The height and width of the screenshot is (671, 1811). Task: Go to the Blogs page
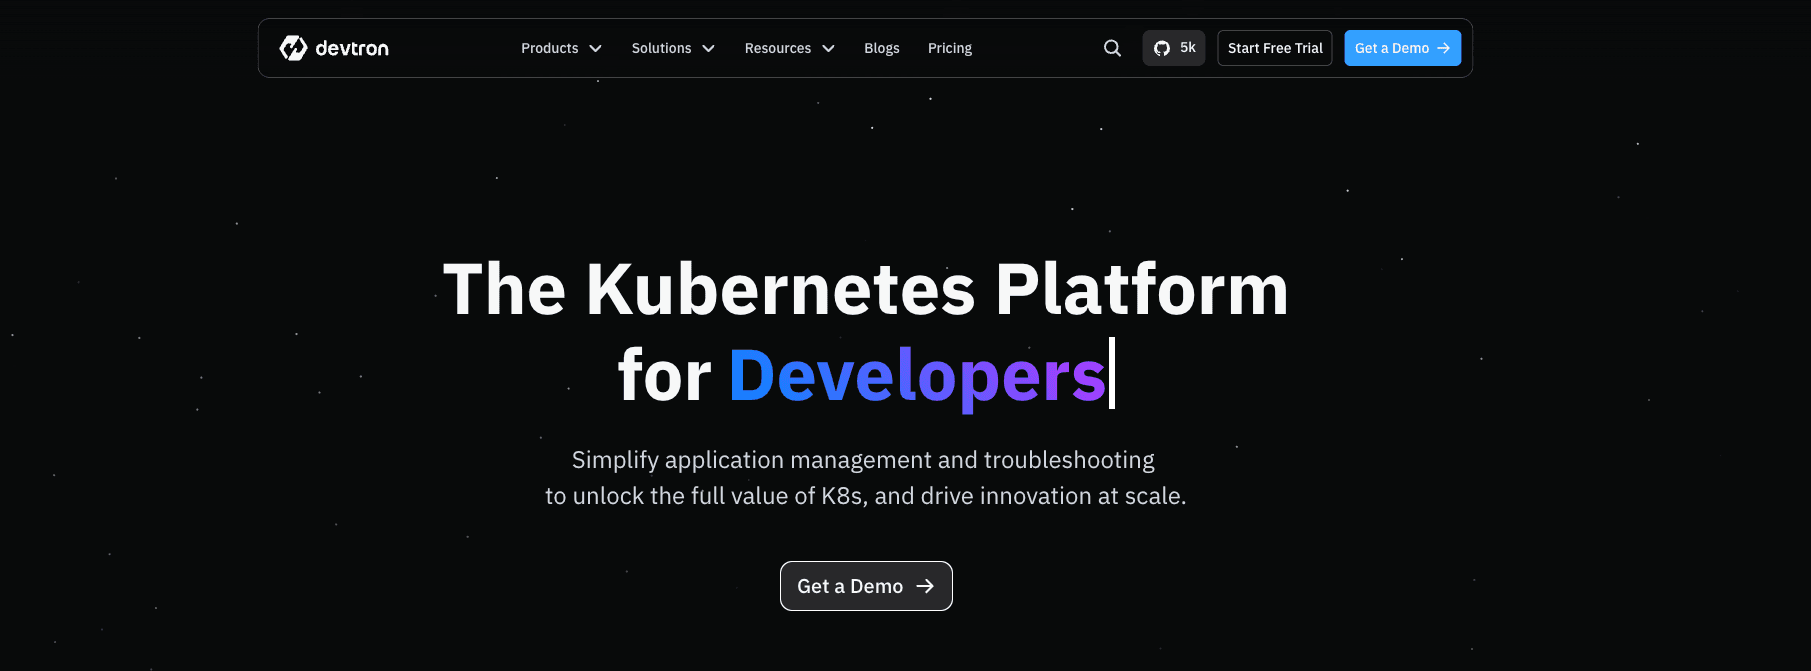[x=882, y=48]
